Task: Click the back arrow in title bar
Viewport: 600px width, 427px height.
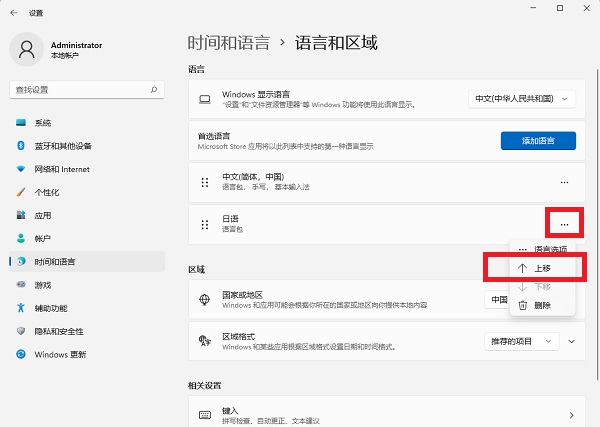Action: click(13, 12)
